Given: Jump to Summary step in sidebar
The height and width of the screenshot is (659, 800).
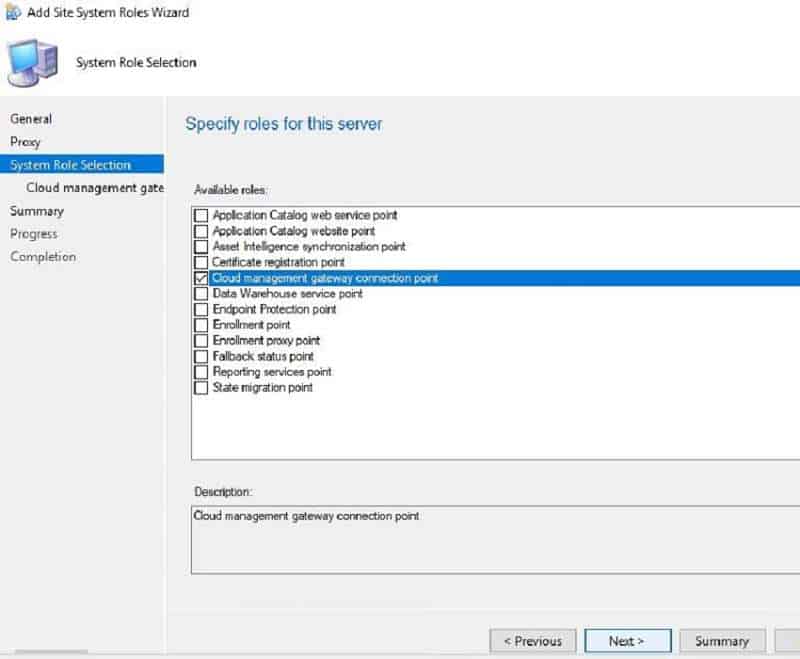Looking at the screenshot, I should 37,211.
